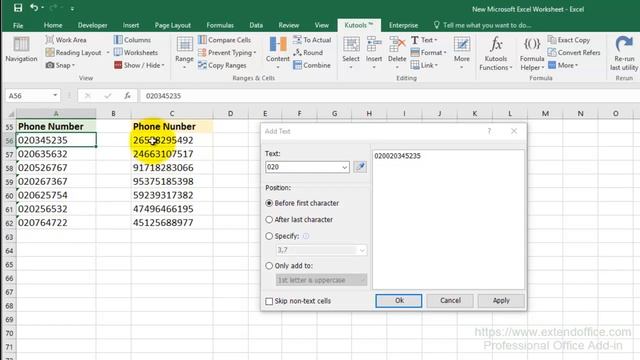Viewport: 640px width, 360px height.
Task: Click the Work Area tool
Action: coord(66,40)
